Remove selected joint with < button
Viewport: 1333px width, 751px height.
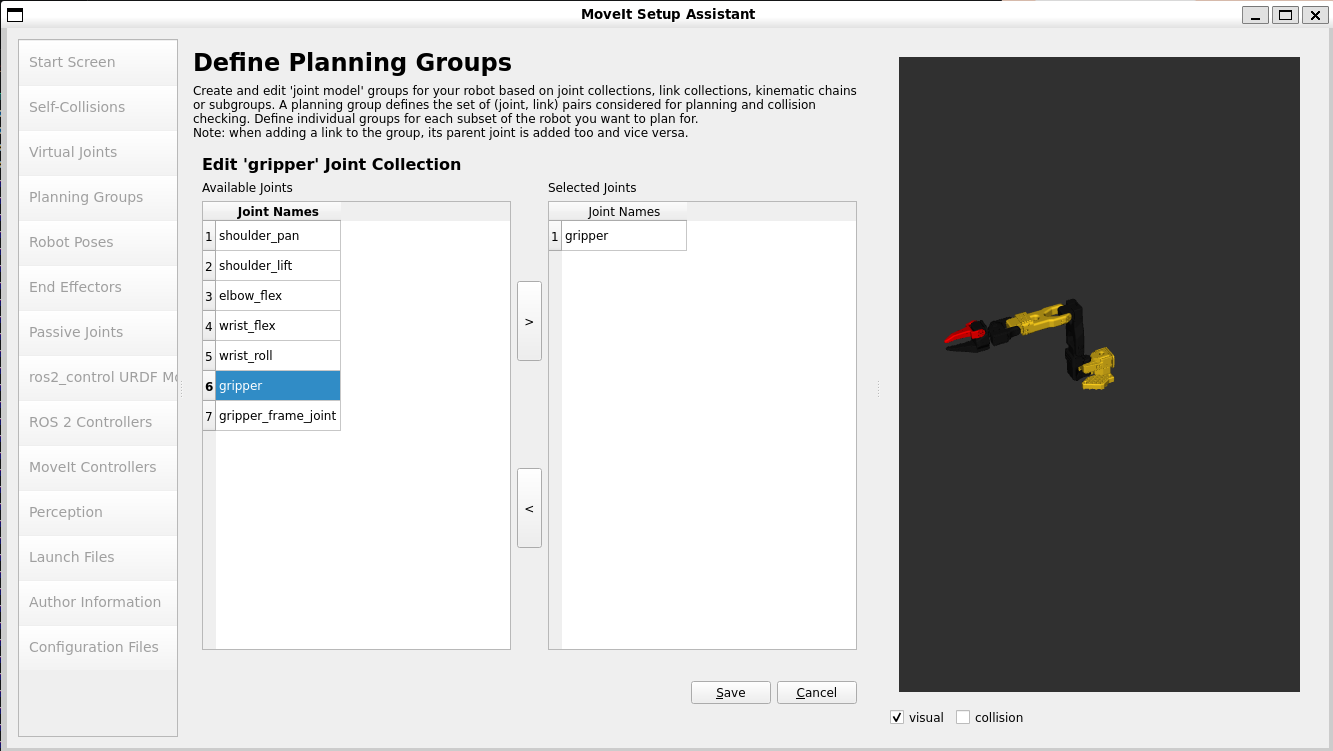(x=529, y=508)
